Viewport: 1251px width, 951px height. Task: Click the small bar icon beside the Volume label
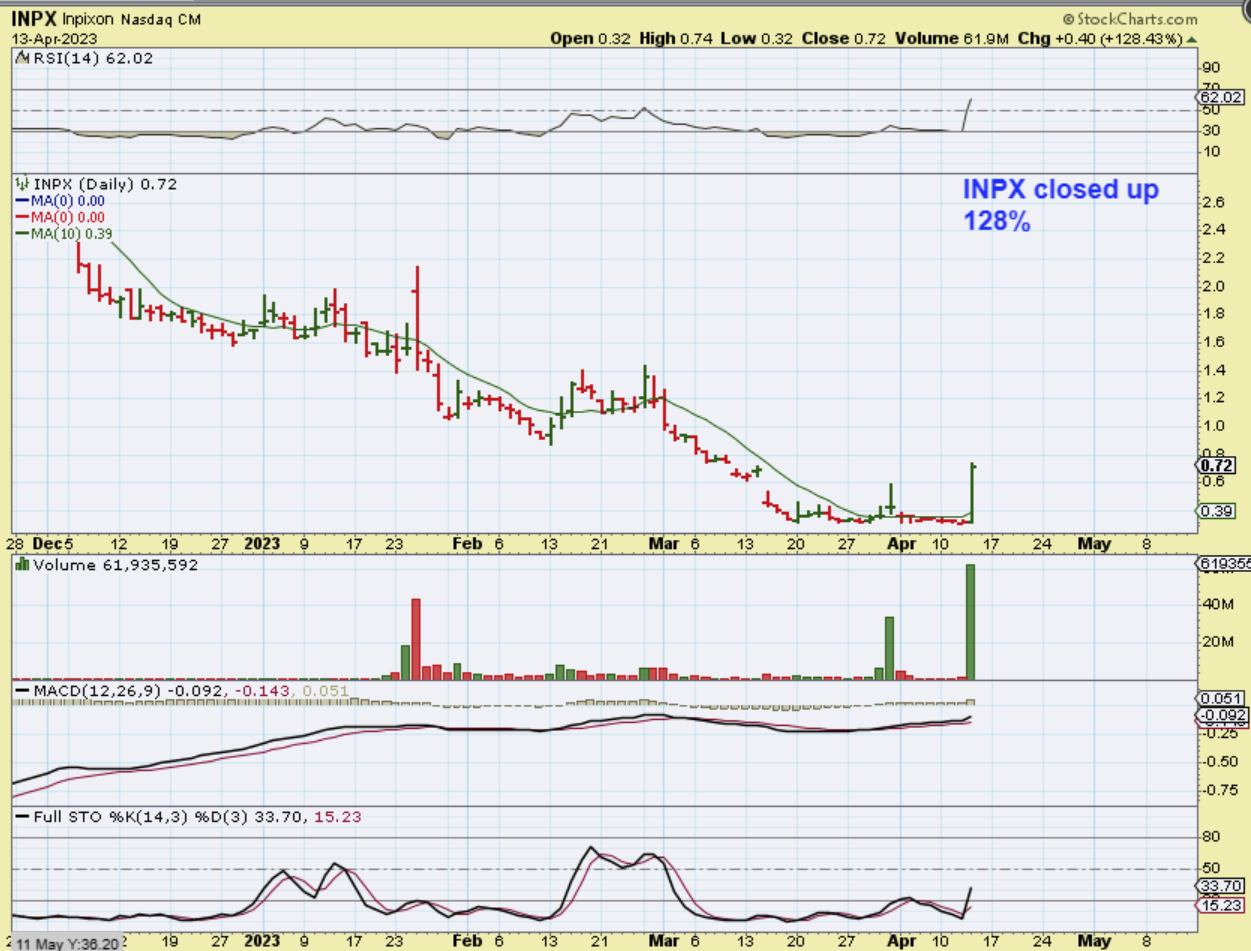[x=22, y=565]
